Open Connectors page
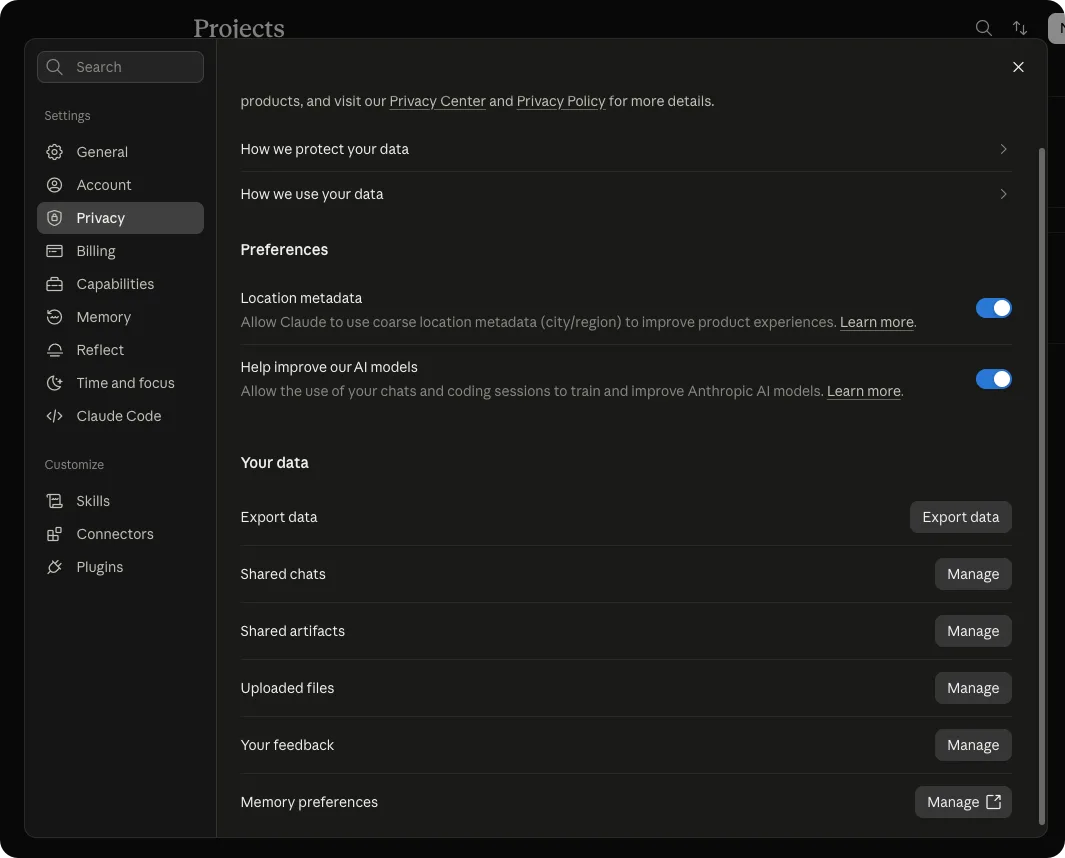The height and width of the screenshot is (858, 1065). coord(120,534)
